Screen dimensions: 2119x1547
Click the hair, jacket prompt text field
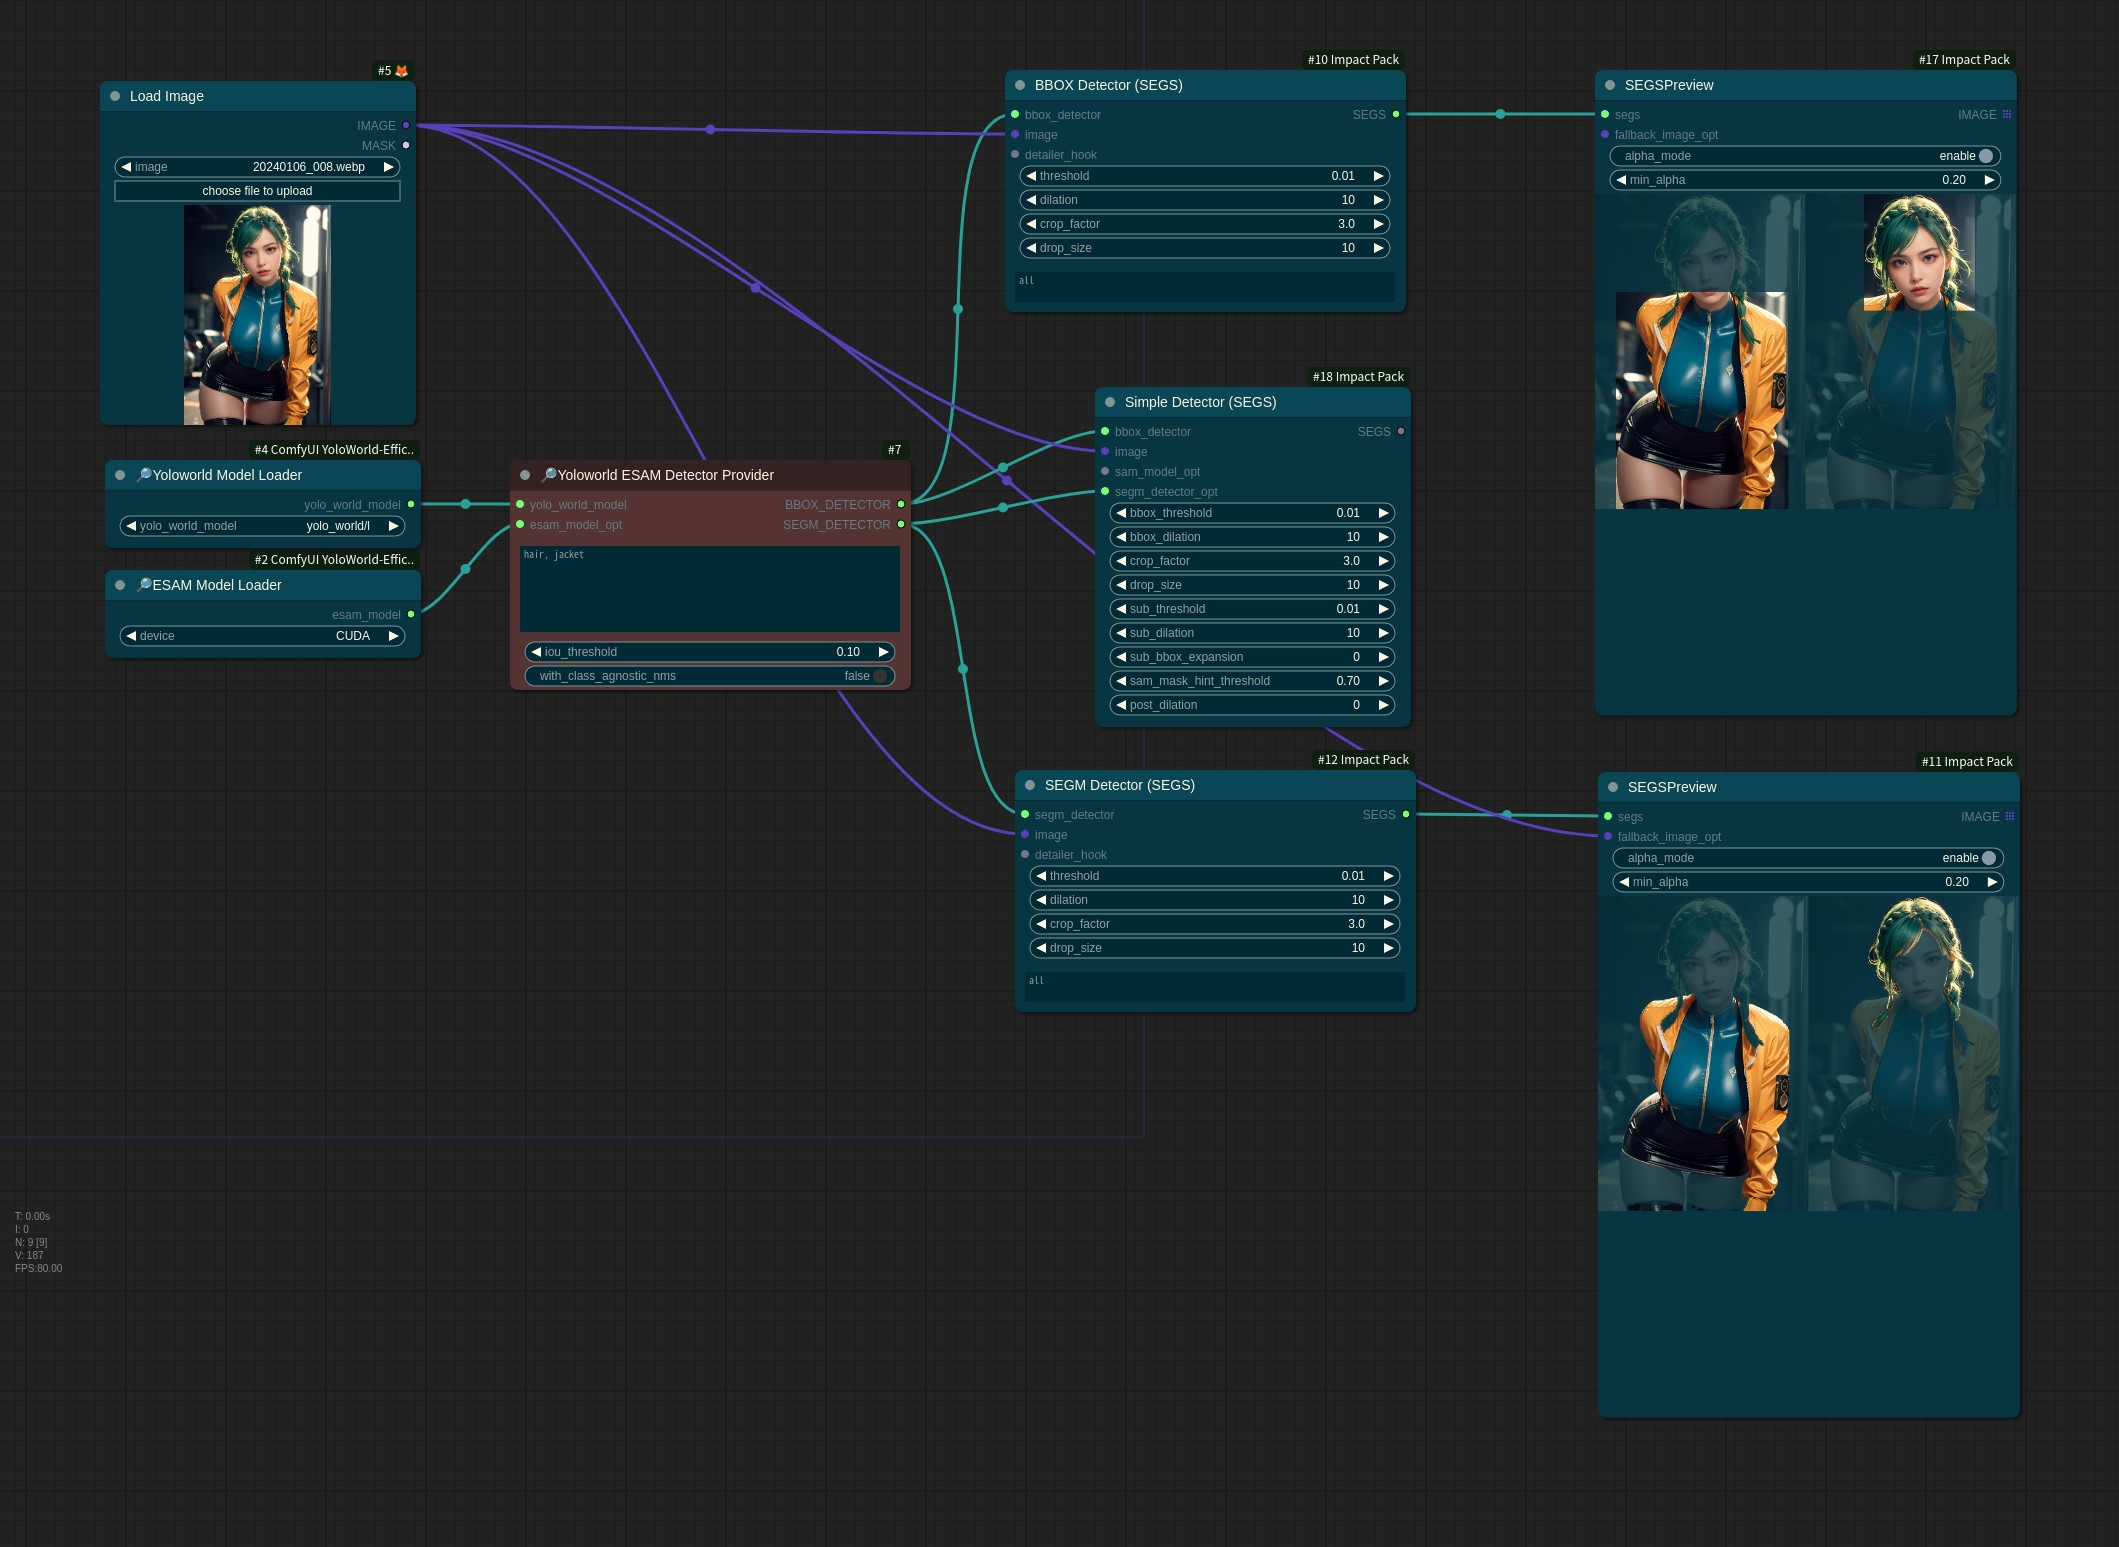[x=709, y=588]
